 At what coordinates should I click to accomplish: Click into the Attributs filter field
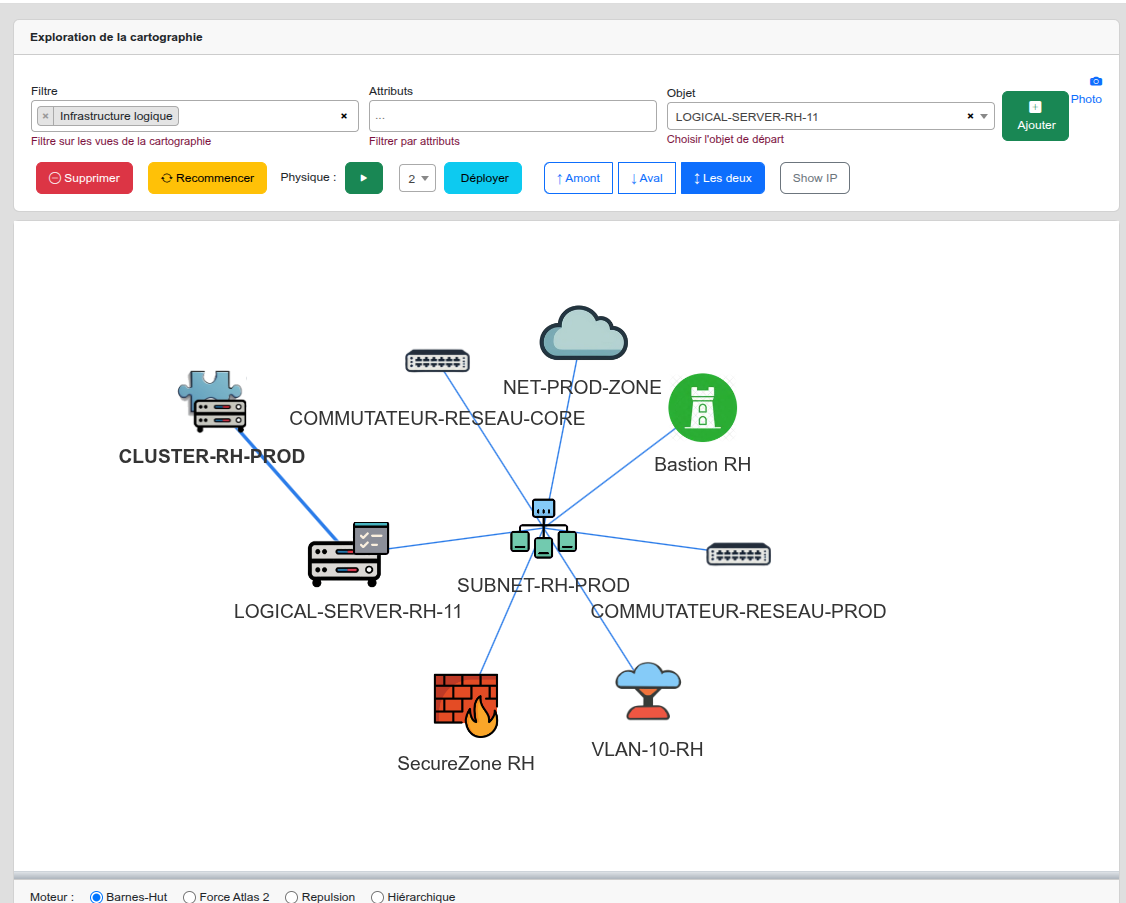(x=512, y=116)
